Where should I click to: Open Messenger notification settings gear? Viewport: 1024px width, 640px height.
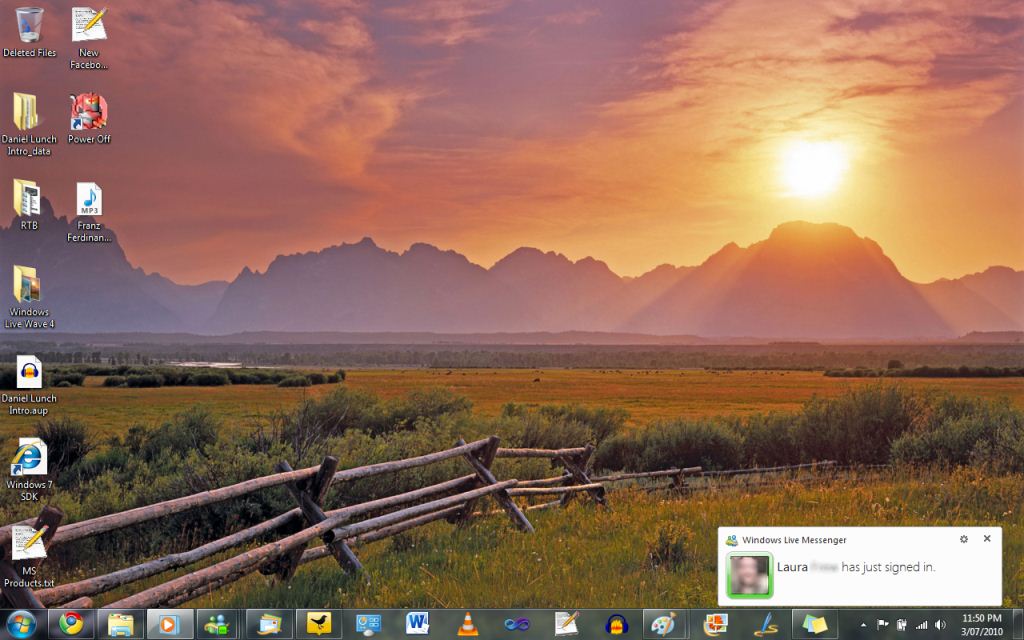(x=964, y=539)
